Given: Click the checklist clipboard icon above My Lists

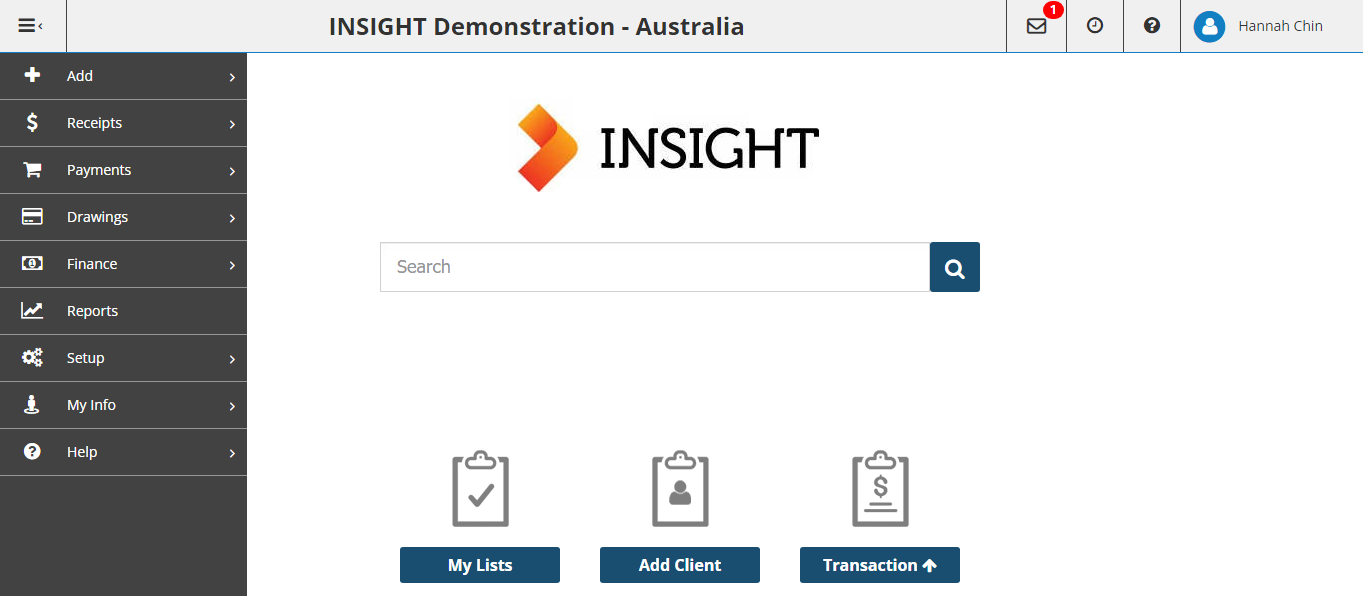Looking at the screenshot, I should pyautogui.click(x=480, y=488).
